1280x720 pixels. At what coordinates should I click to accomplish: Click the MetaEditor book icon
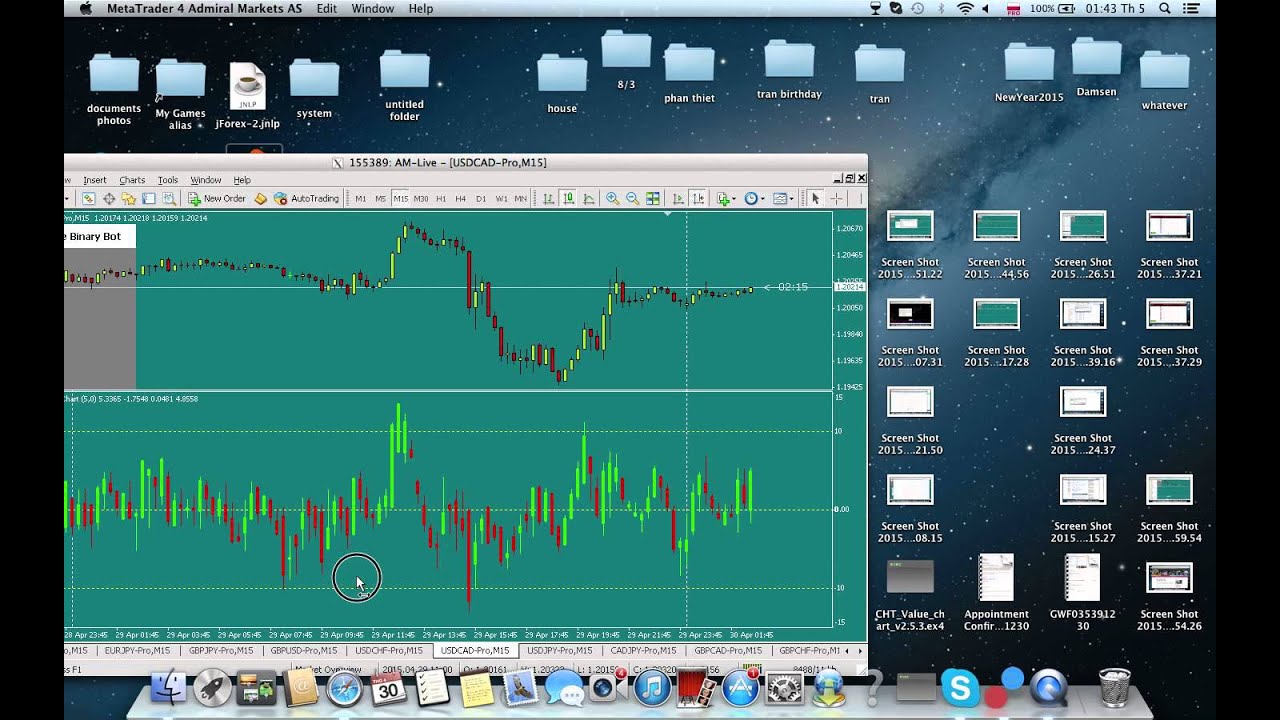pyautogui.click(x=260, y=199)
